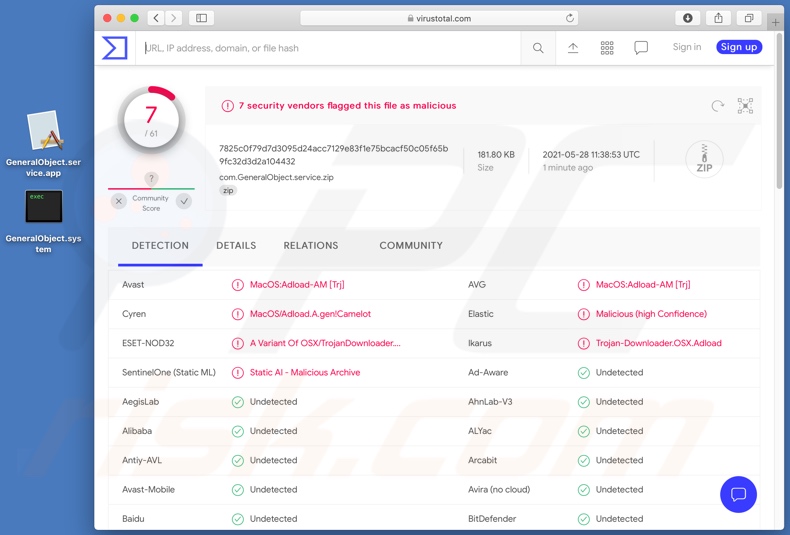Click Malicious (high Confidence) Elastic result

[651, 314]
